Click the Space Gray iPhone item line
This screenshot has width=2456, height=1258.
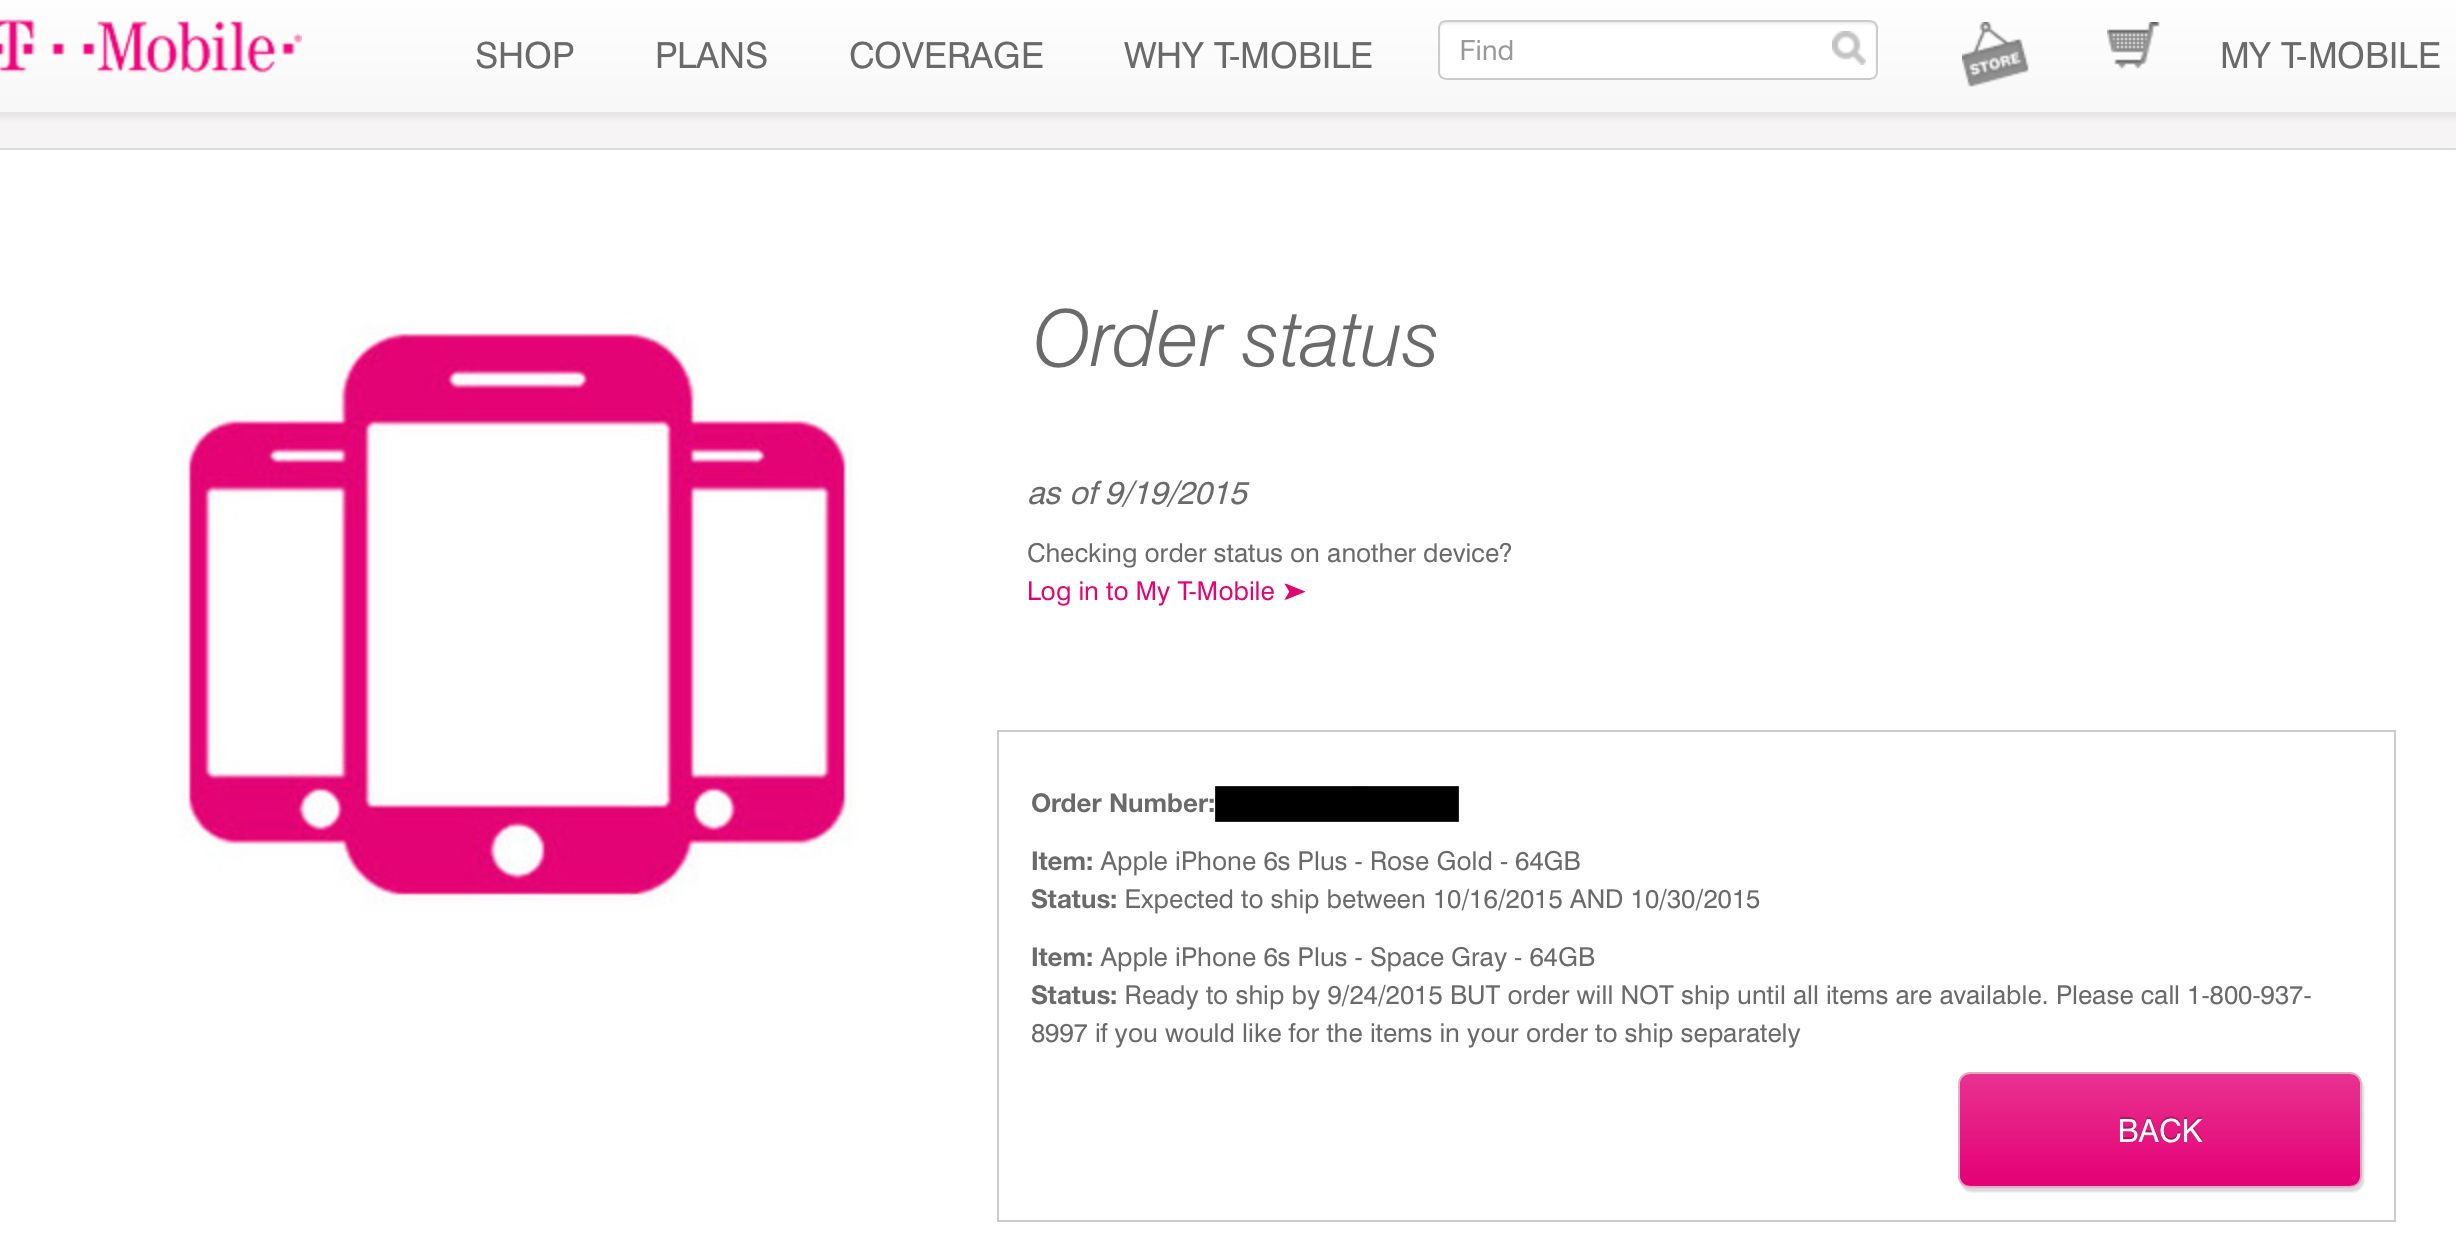tap(1312, 957)
